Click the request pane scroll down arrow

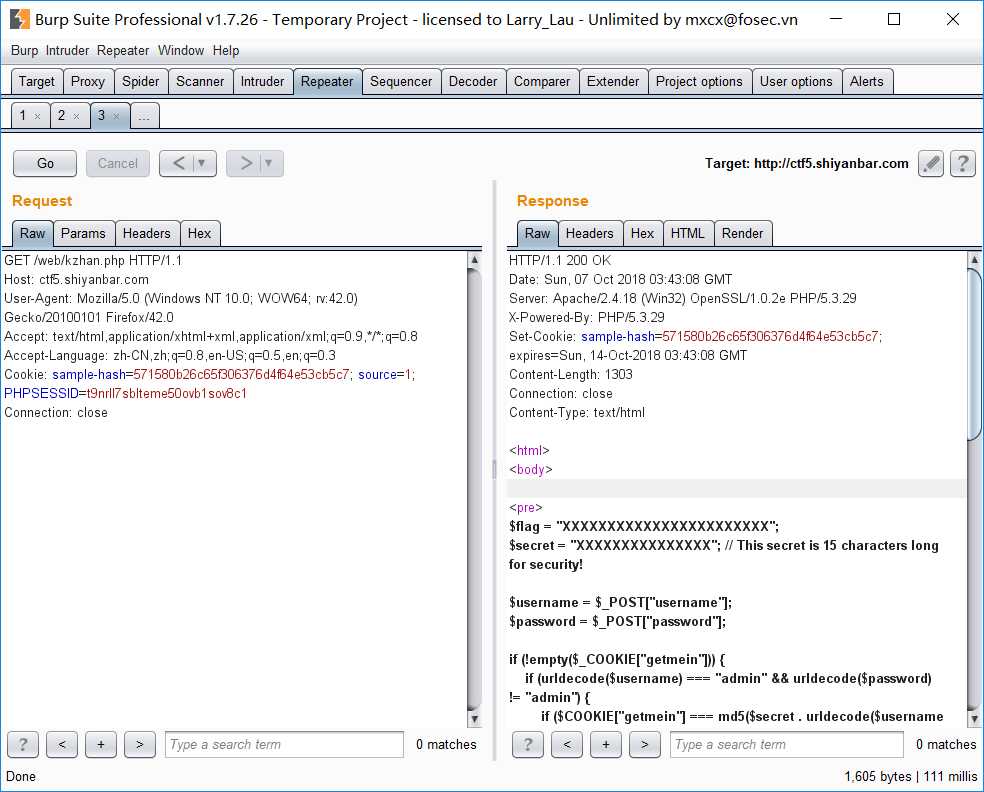(x=475, y=719)
